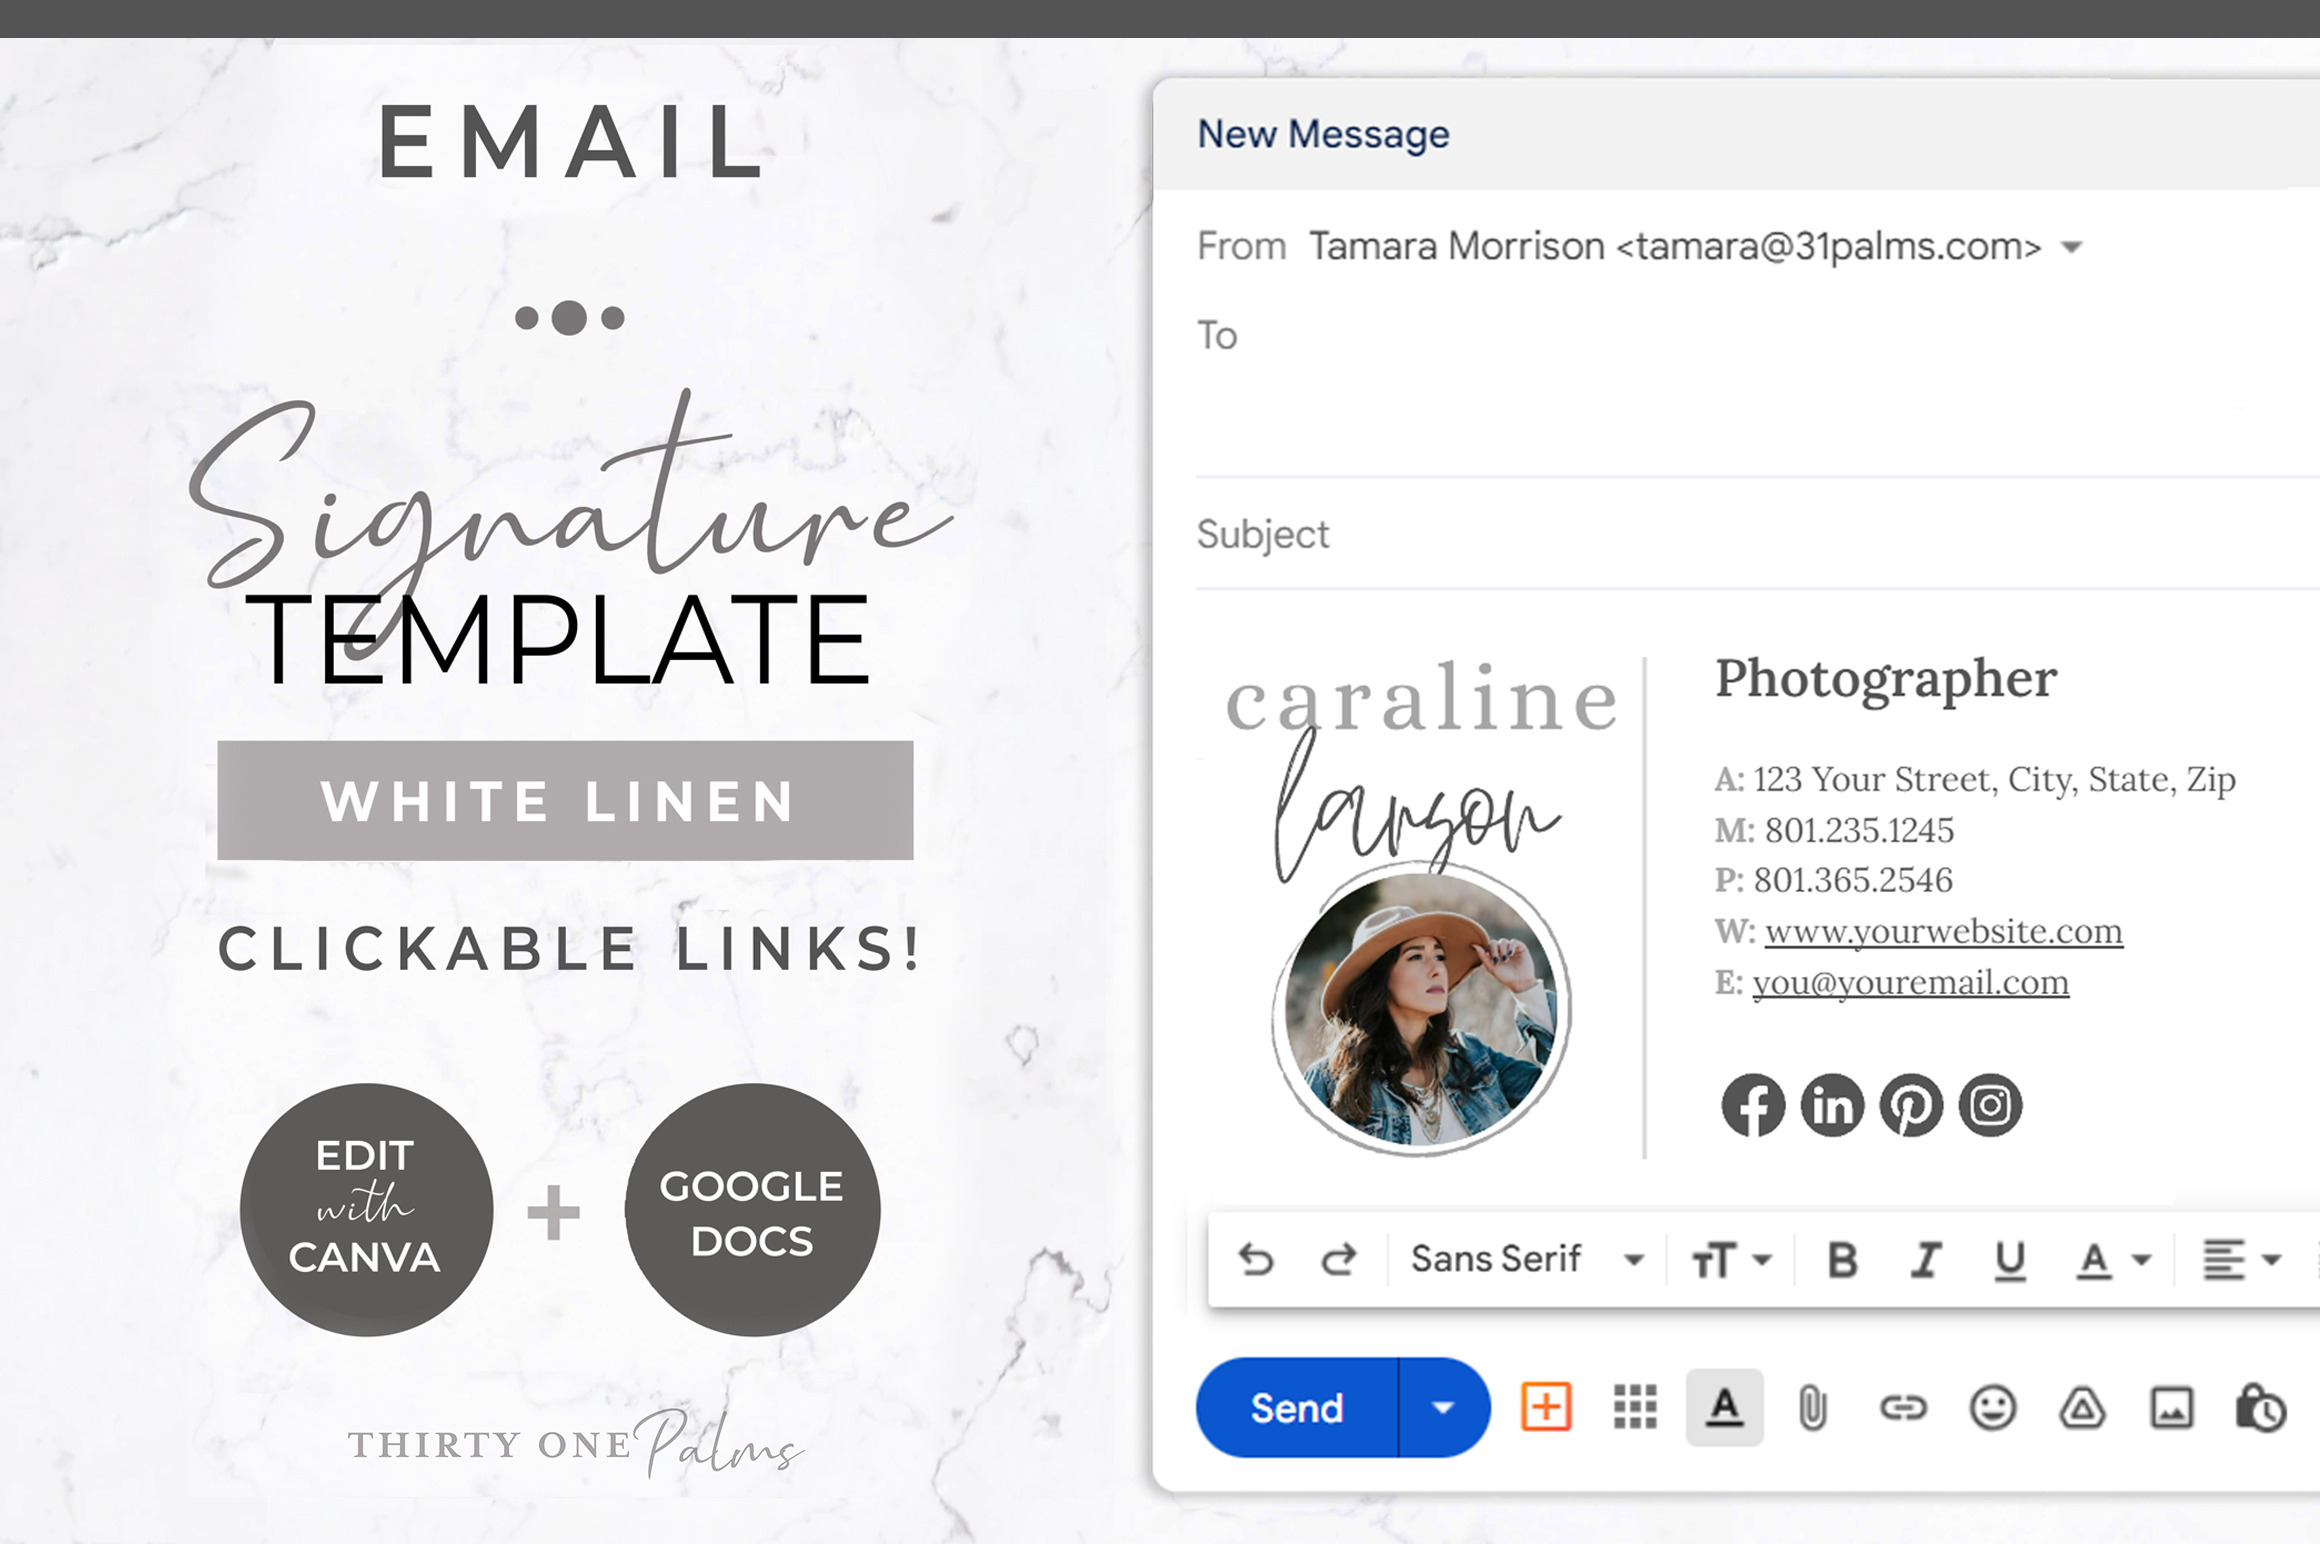The image size is (2320, 1544).
Task: Click into the Subject field
Action: (1700, 535)
